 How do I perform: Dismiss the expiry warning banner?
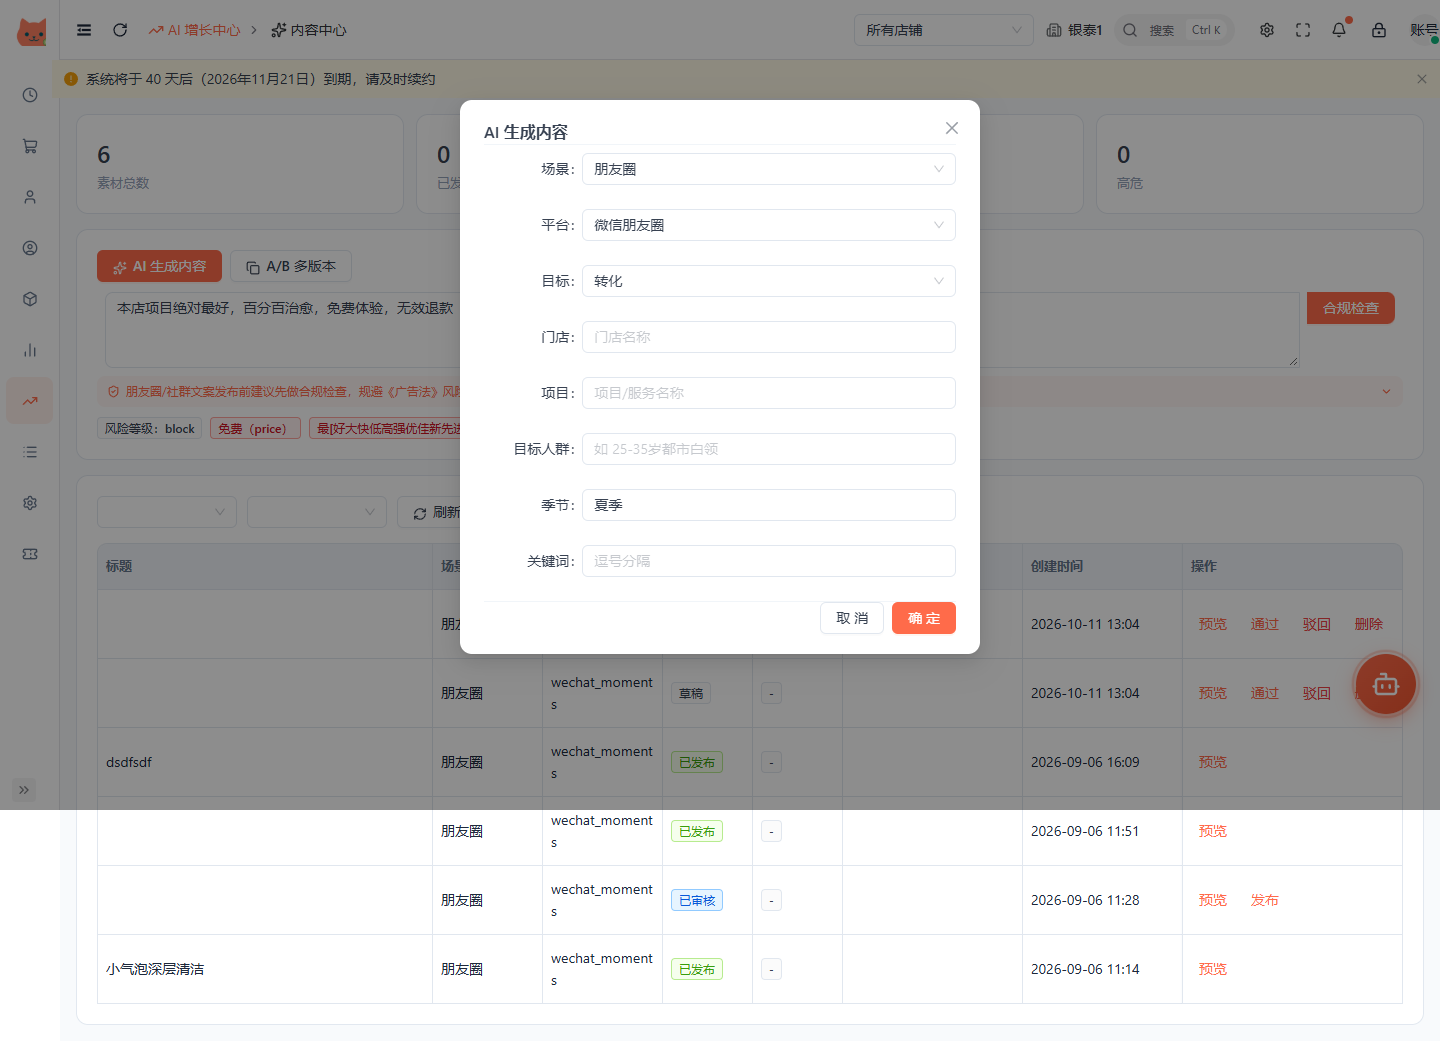click(x=1422, y=79)
